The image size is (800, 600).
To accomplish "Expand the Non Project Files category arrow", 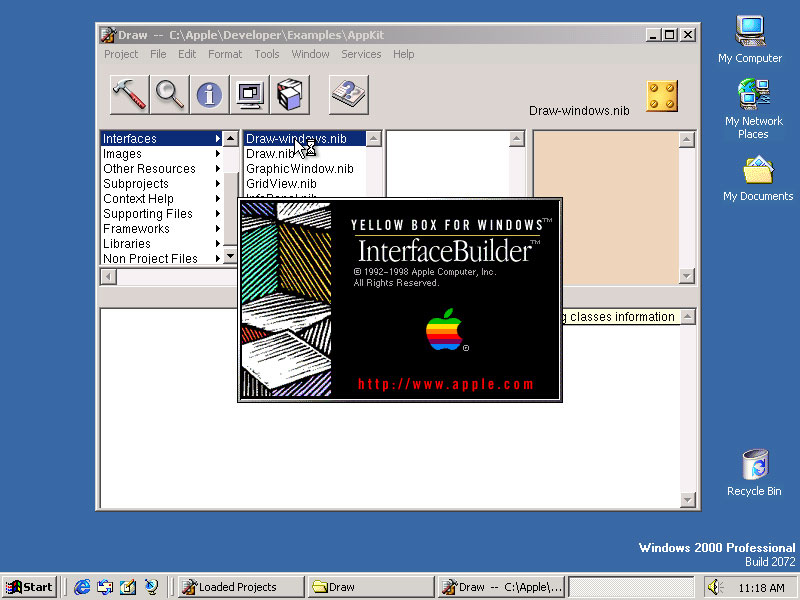I will click(218, 258).
